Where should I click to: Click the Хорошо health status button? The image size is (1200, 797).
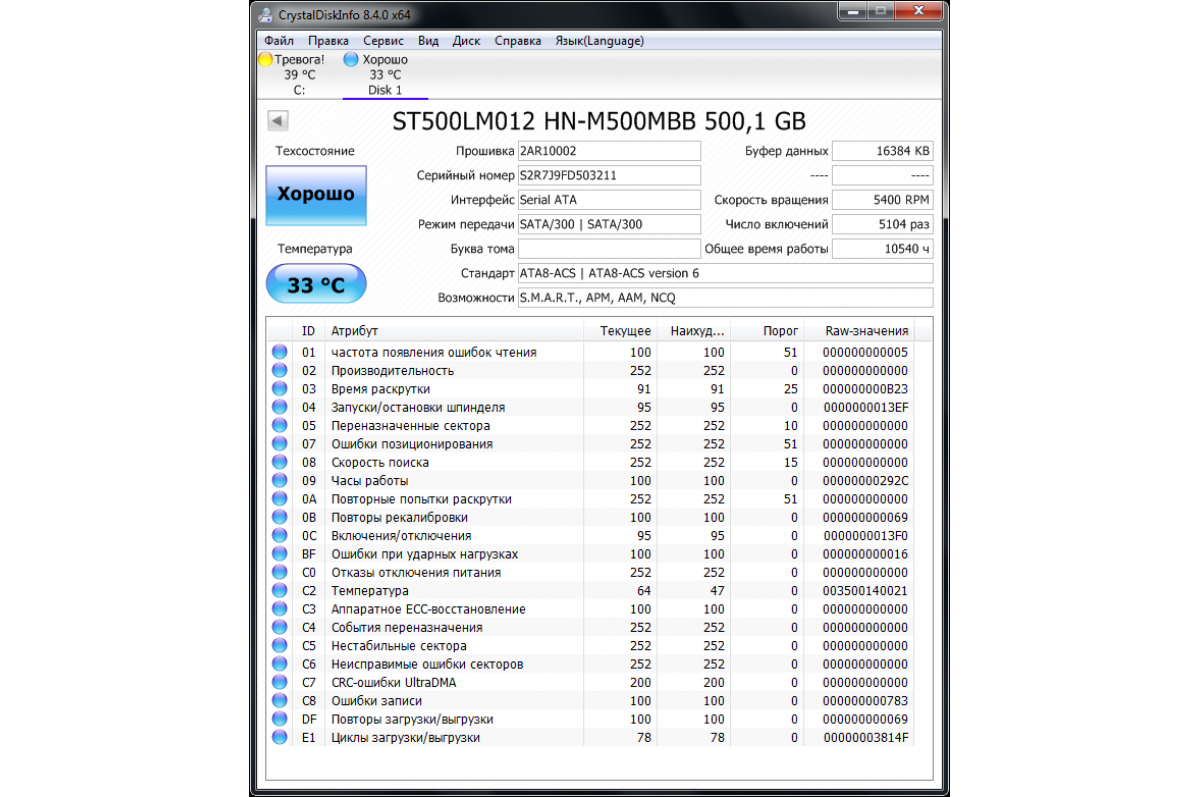point(316,194)
